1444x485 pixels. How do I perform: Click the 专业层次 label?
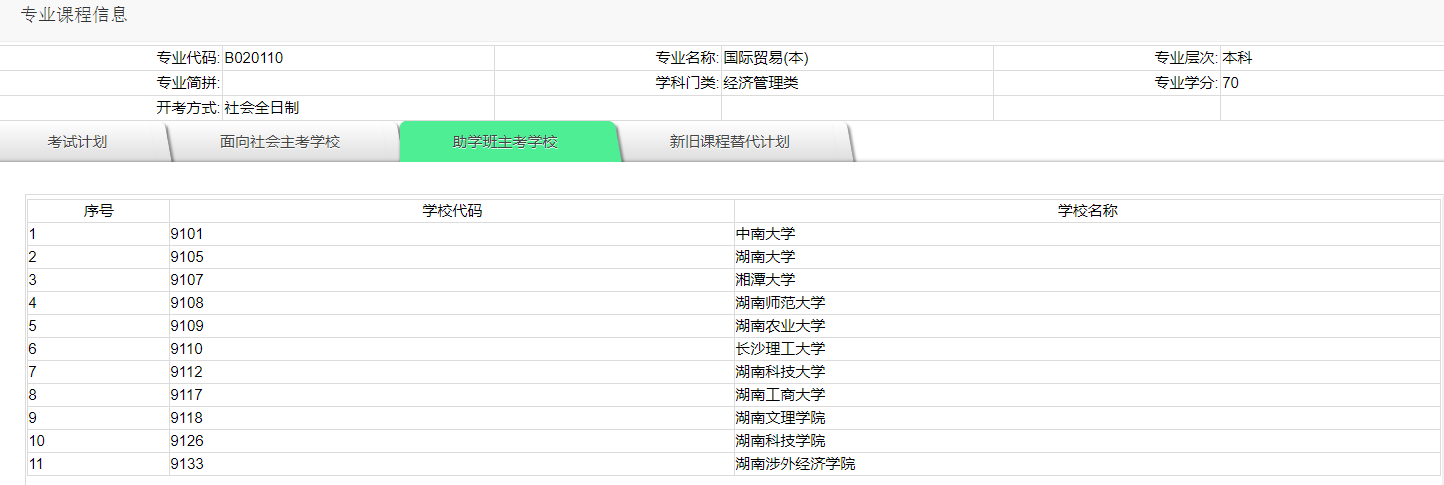click(x=1186, y=58)
